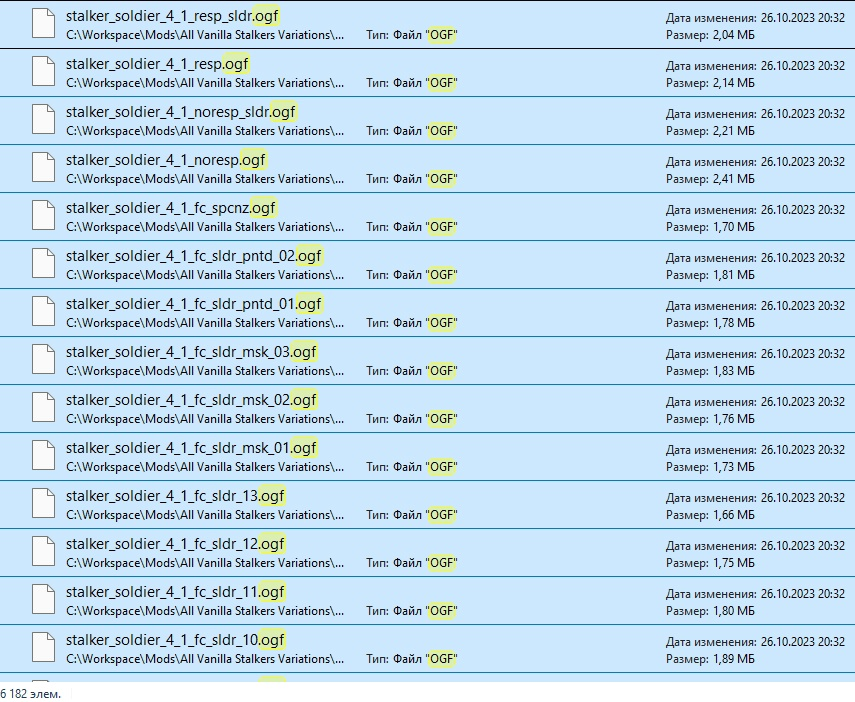Image resolution: width=855 pixels, height=702 pixels.
Task: Select file name stalker_soldier_4_1_fc_sldr_13.ogf
Action: [x=175, y=496]
